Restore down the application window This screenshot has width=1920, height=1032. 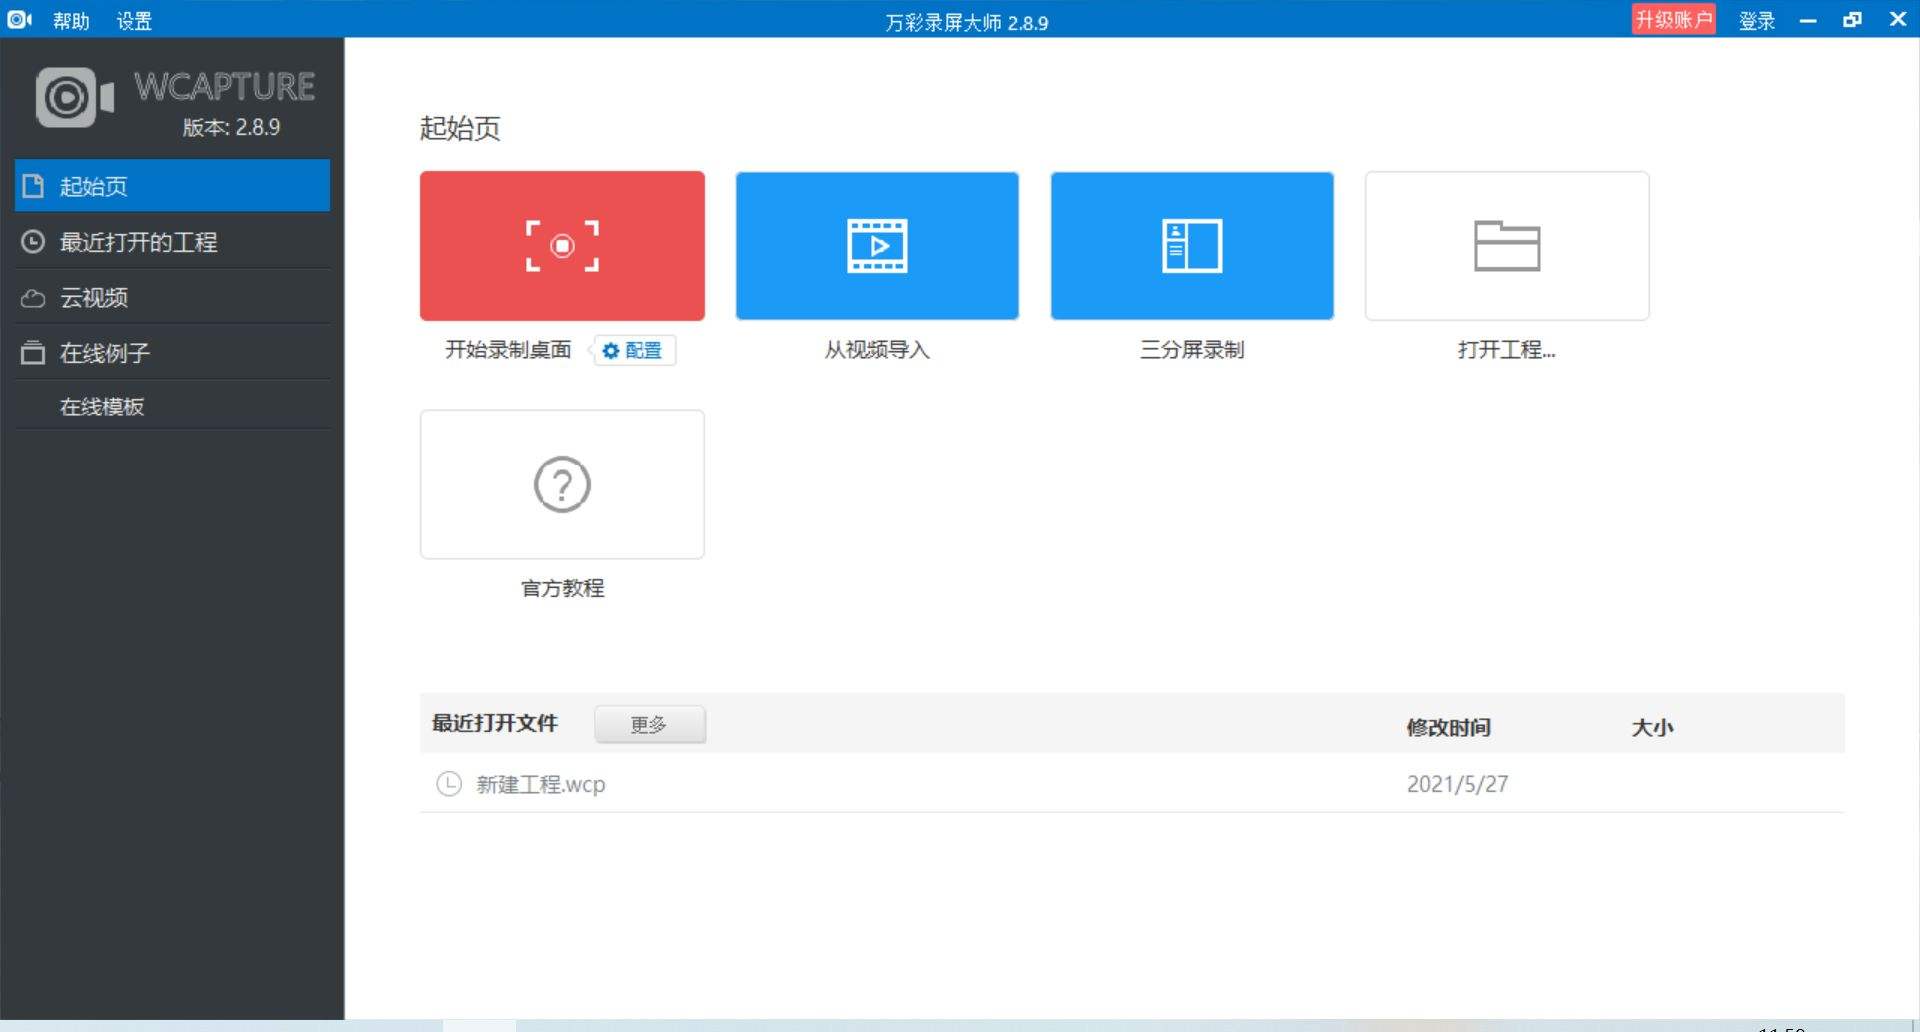point(1852,20)
